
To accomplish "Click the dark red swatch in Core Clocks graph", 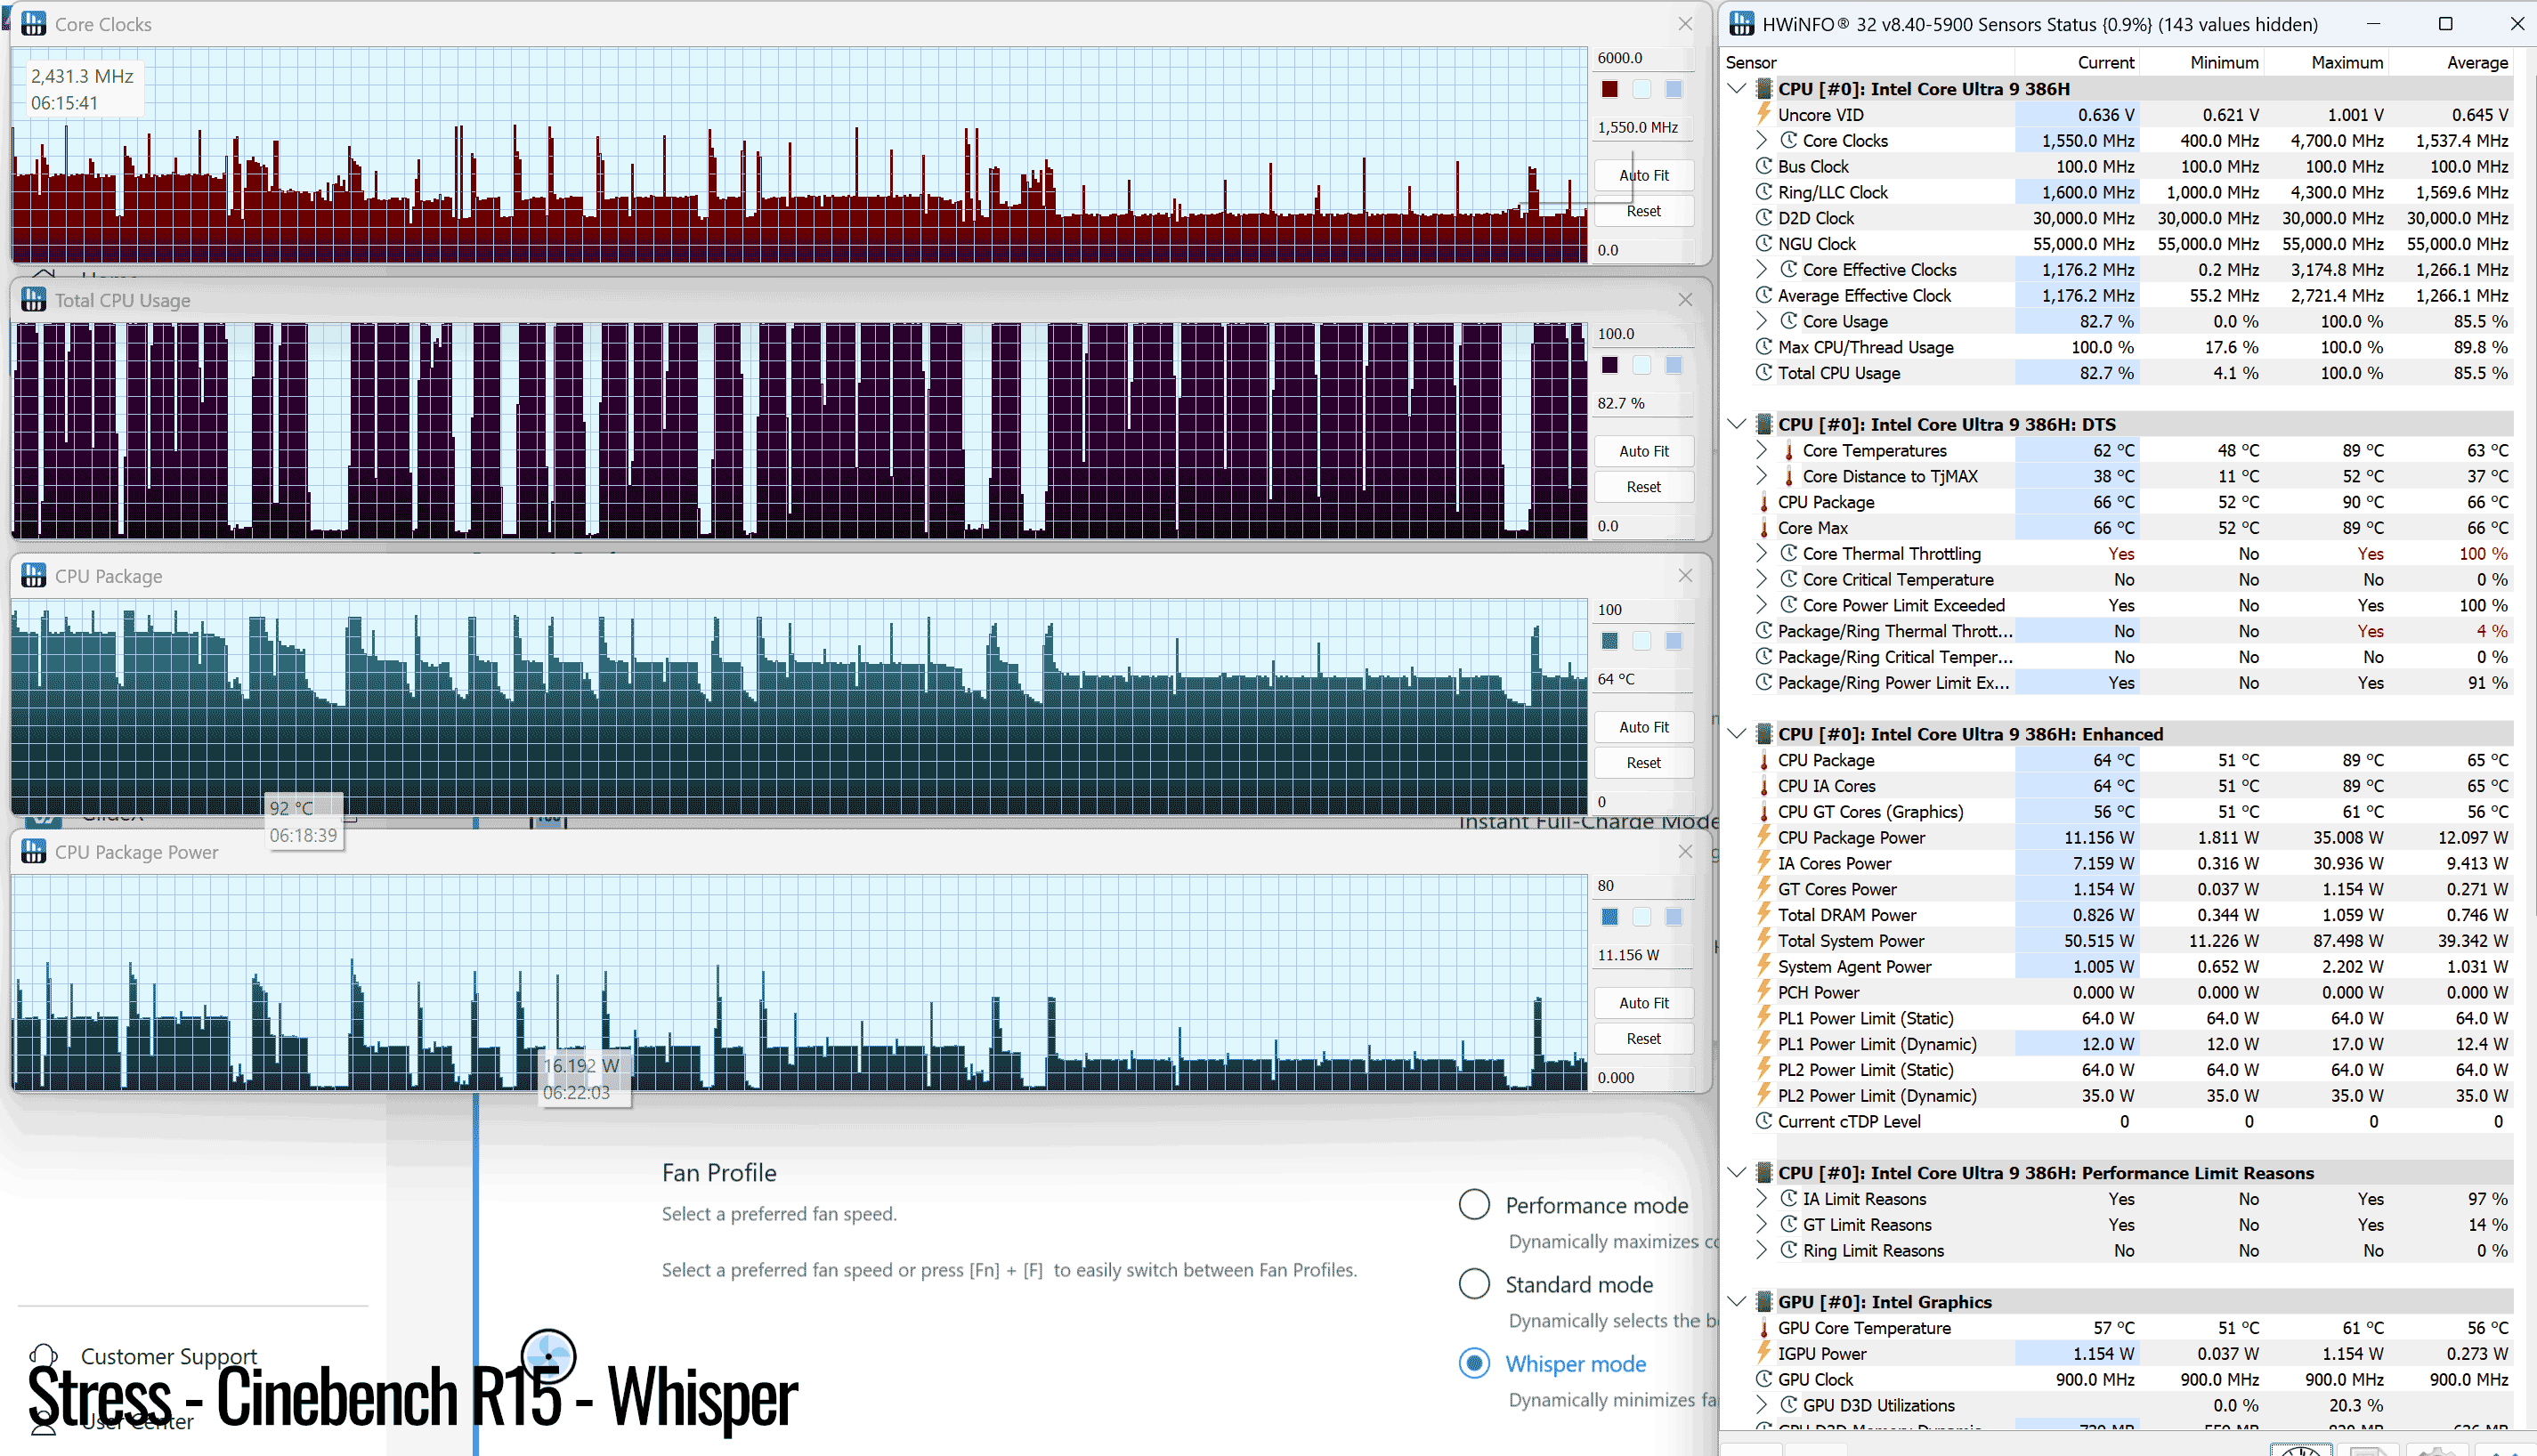I will [x=1609, y=89].
